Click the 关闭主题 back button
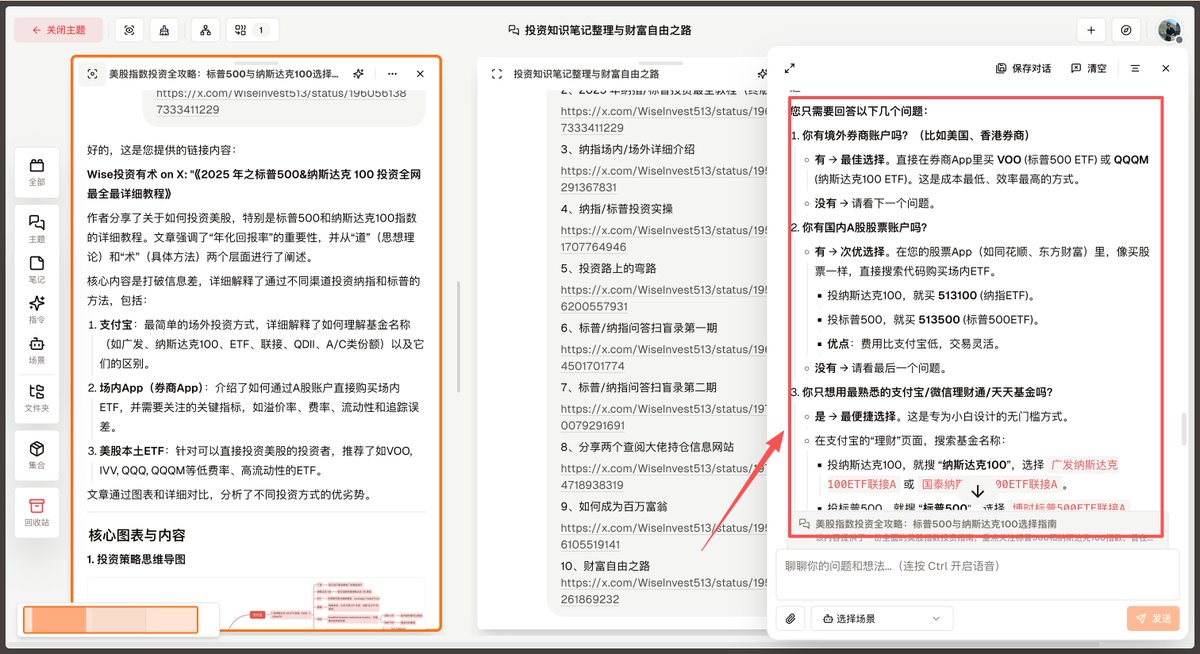The height and width of the screenshot is (654, 1200). 58,30
